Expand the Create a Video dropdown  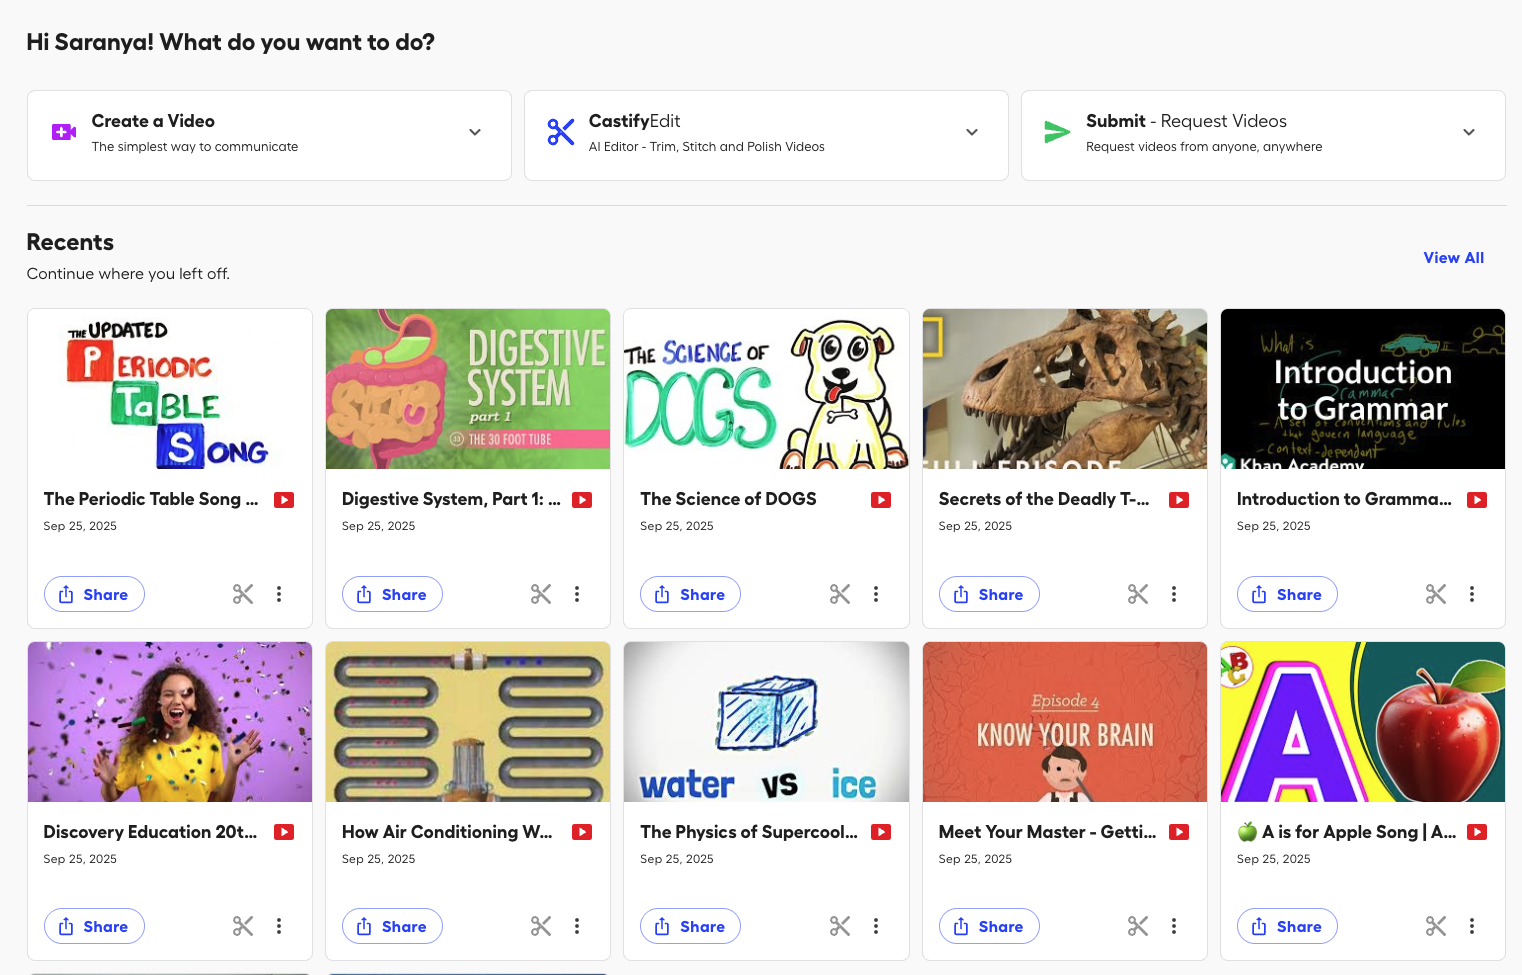(x=475, y=132)
